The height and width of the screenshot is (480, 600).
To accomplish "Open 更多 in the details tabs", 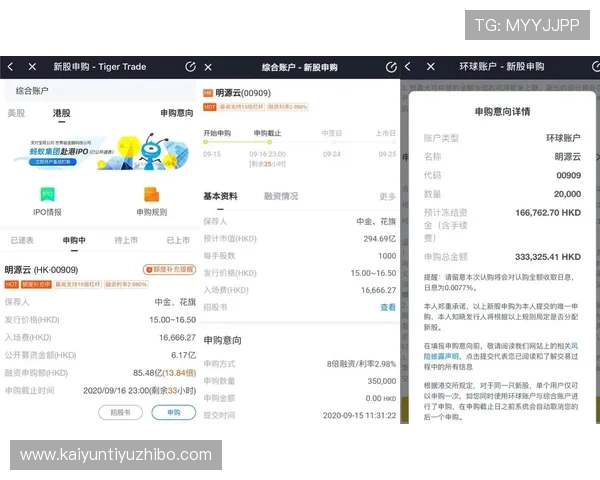I will (388, 197).
